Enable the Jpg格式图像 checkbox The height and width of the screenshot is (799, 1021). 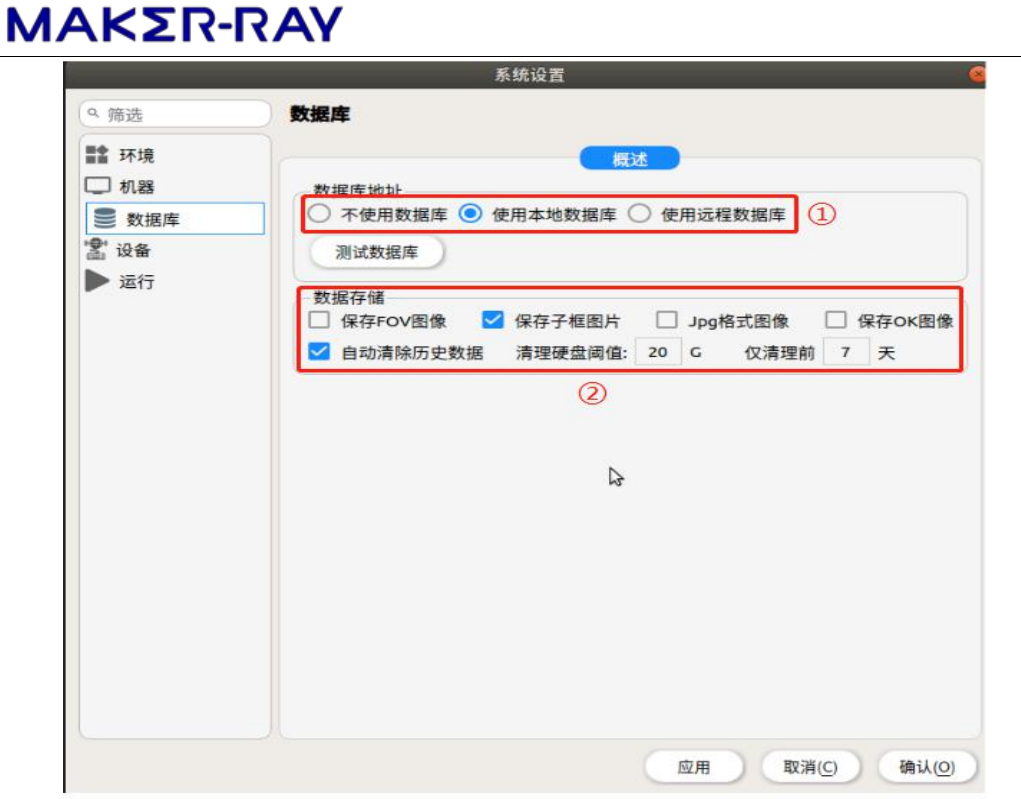tap(666, 320)
